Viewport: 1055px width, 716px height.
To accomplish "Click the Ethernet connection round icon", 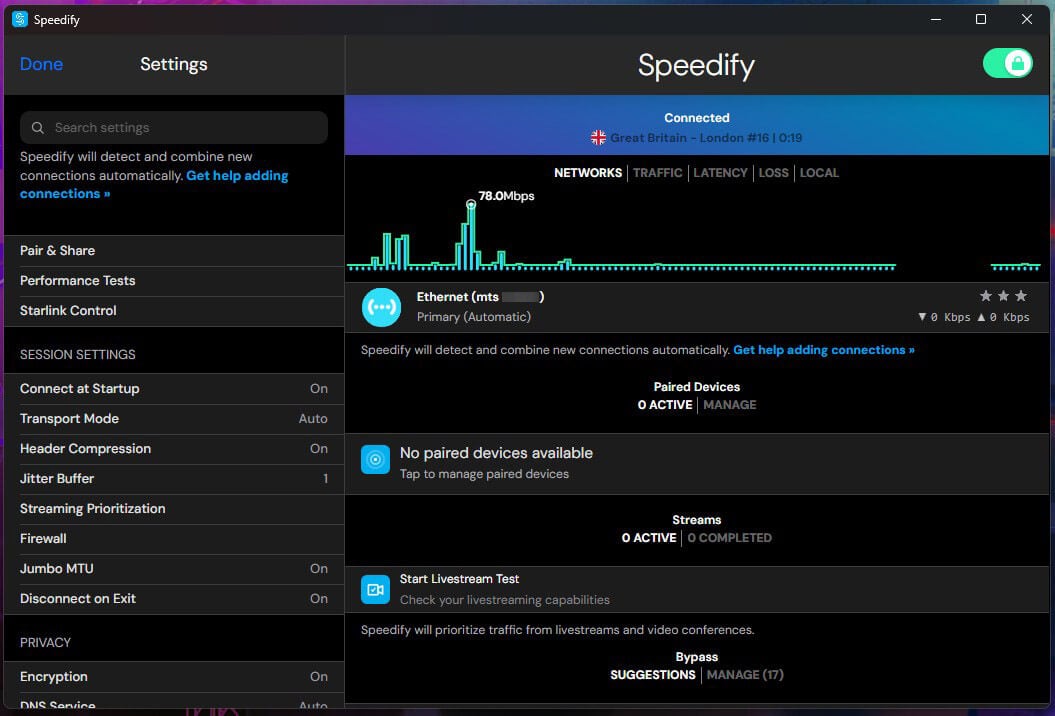I will pos(381,307).
